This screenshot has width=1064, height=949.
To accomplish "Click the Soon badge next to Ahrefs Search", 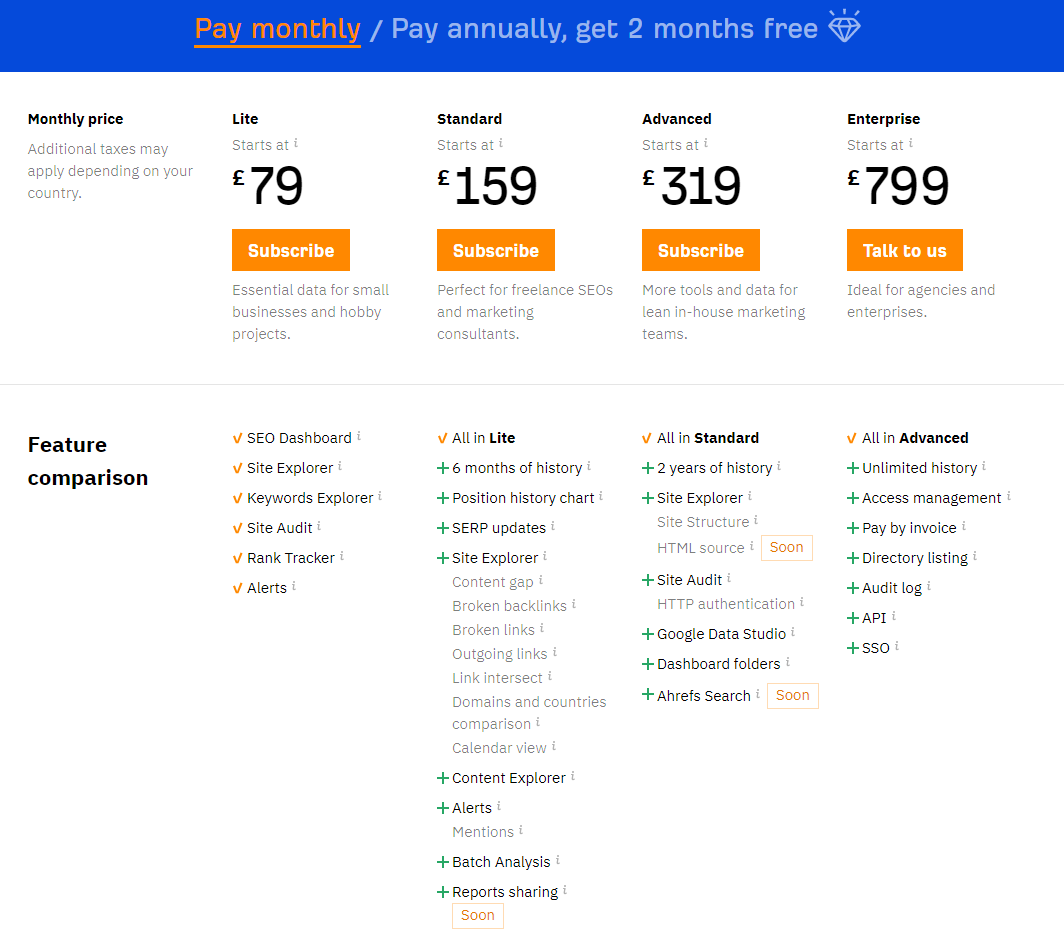I will (x=792, y=695).
